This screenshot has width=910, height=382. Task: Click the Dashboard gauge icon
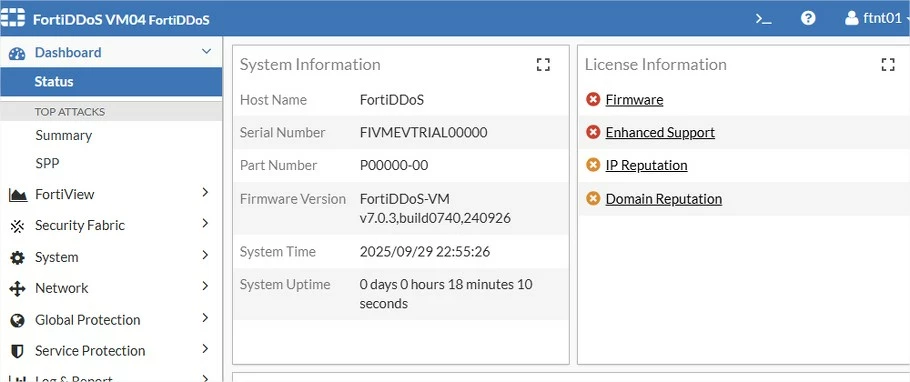17,53
